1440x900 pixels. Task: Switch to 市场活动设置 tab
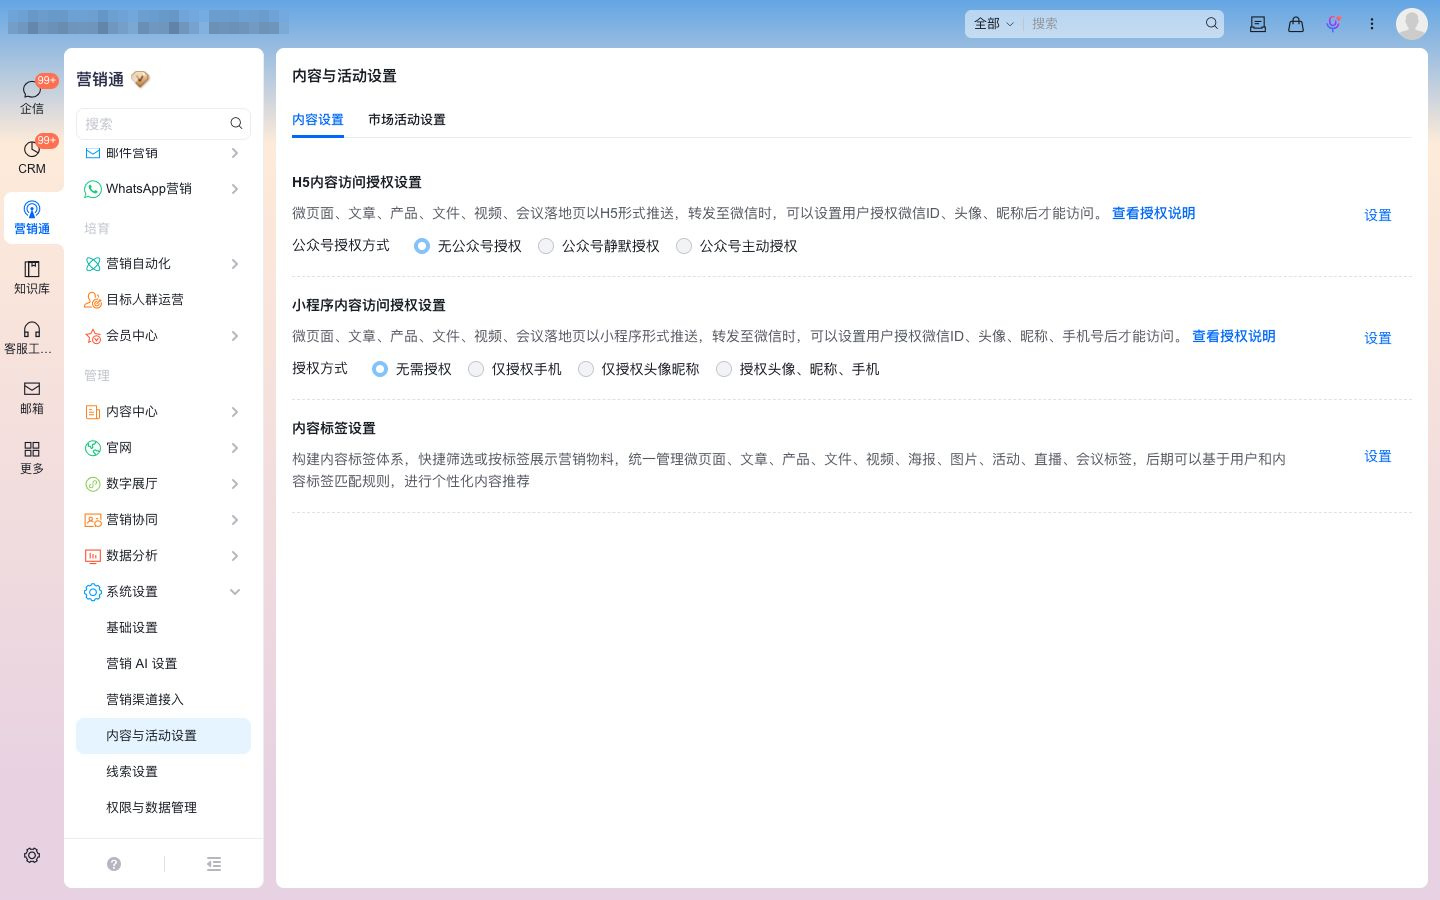pyautogui.click(x=407, y=119)
